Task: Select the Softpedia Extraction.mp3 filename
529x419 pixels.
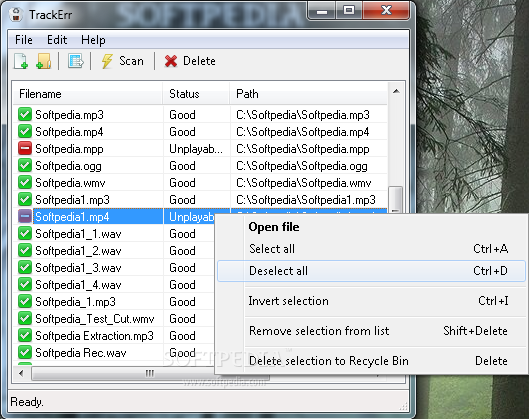Action: pyautogui.click(x=94, y=336)
